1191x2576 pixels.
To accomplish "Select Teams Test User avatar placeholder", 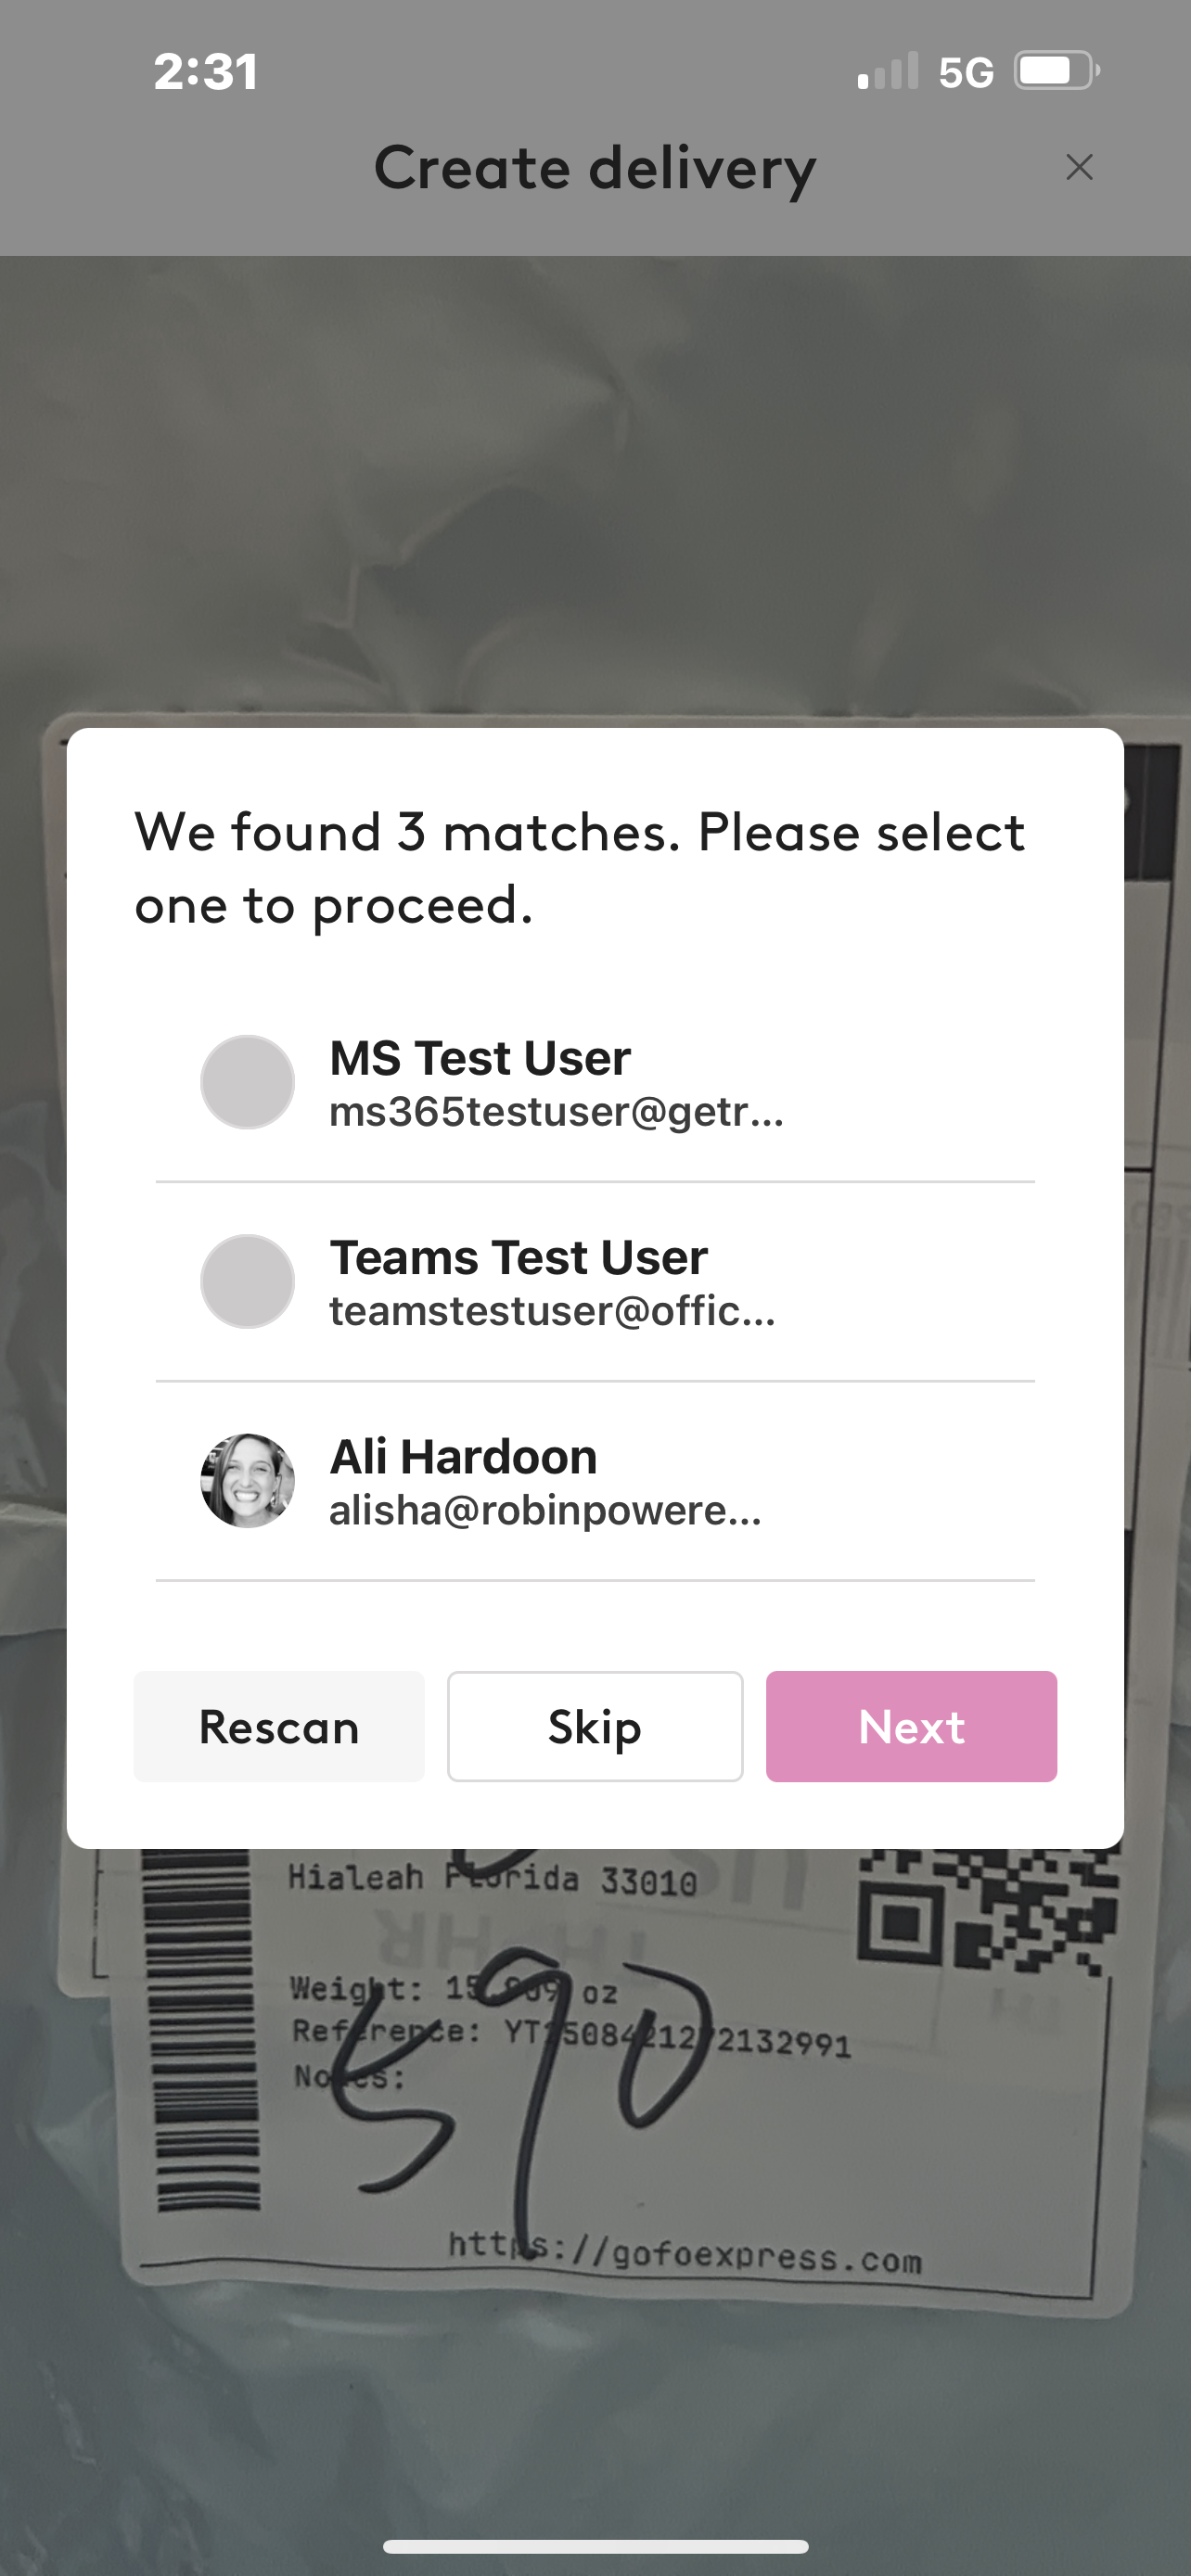I will [247, 1281].
